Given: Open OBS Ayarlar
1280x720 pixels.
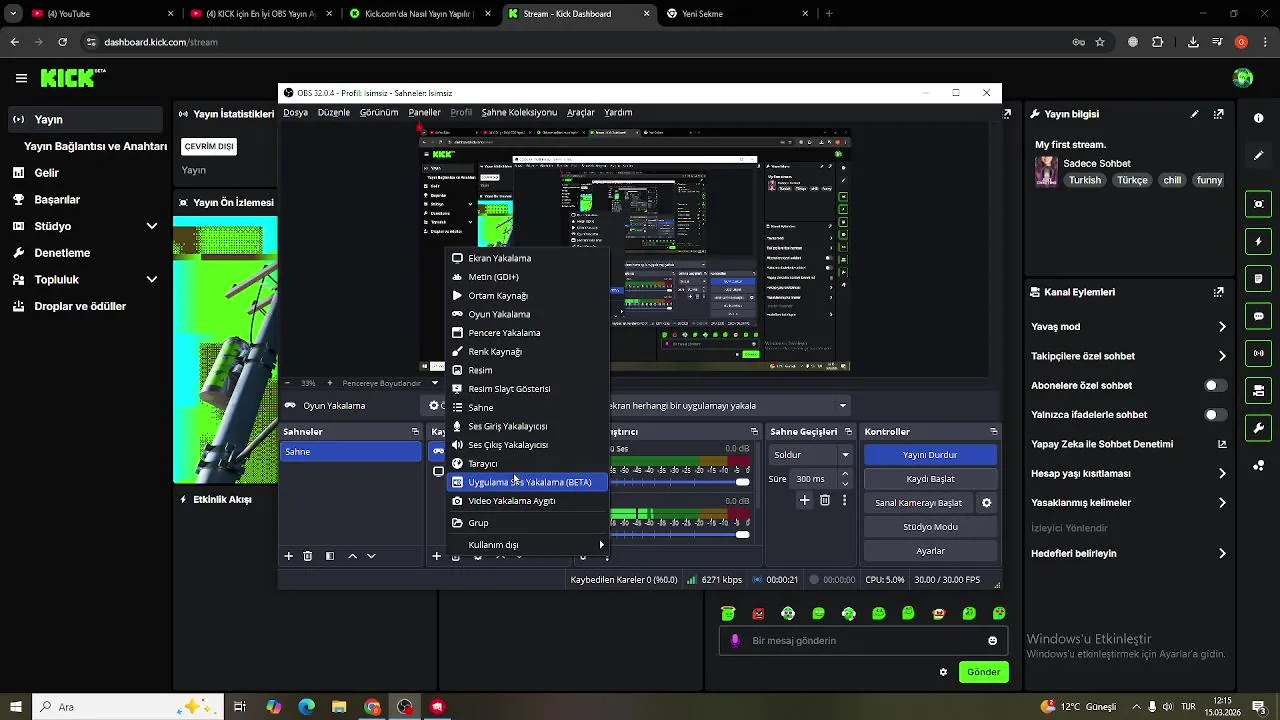Looking at the screenshot, I should click(x=930, y=551).
